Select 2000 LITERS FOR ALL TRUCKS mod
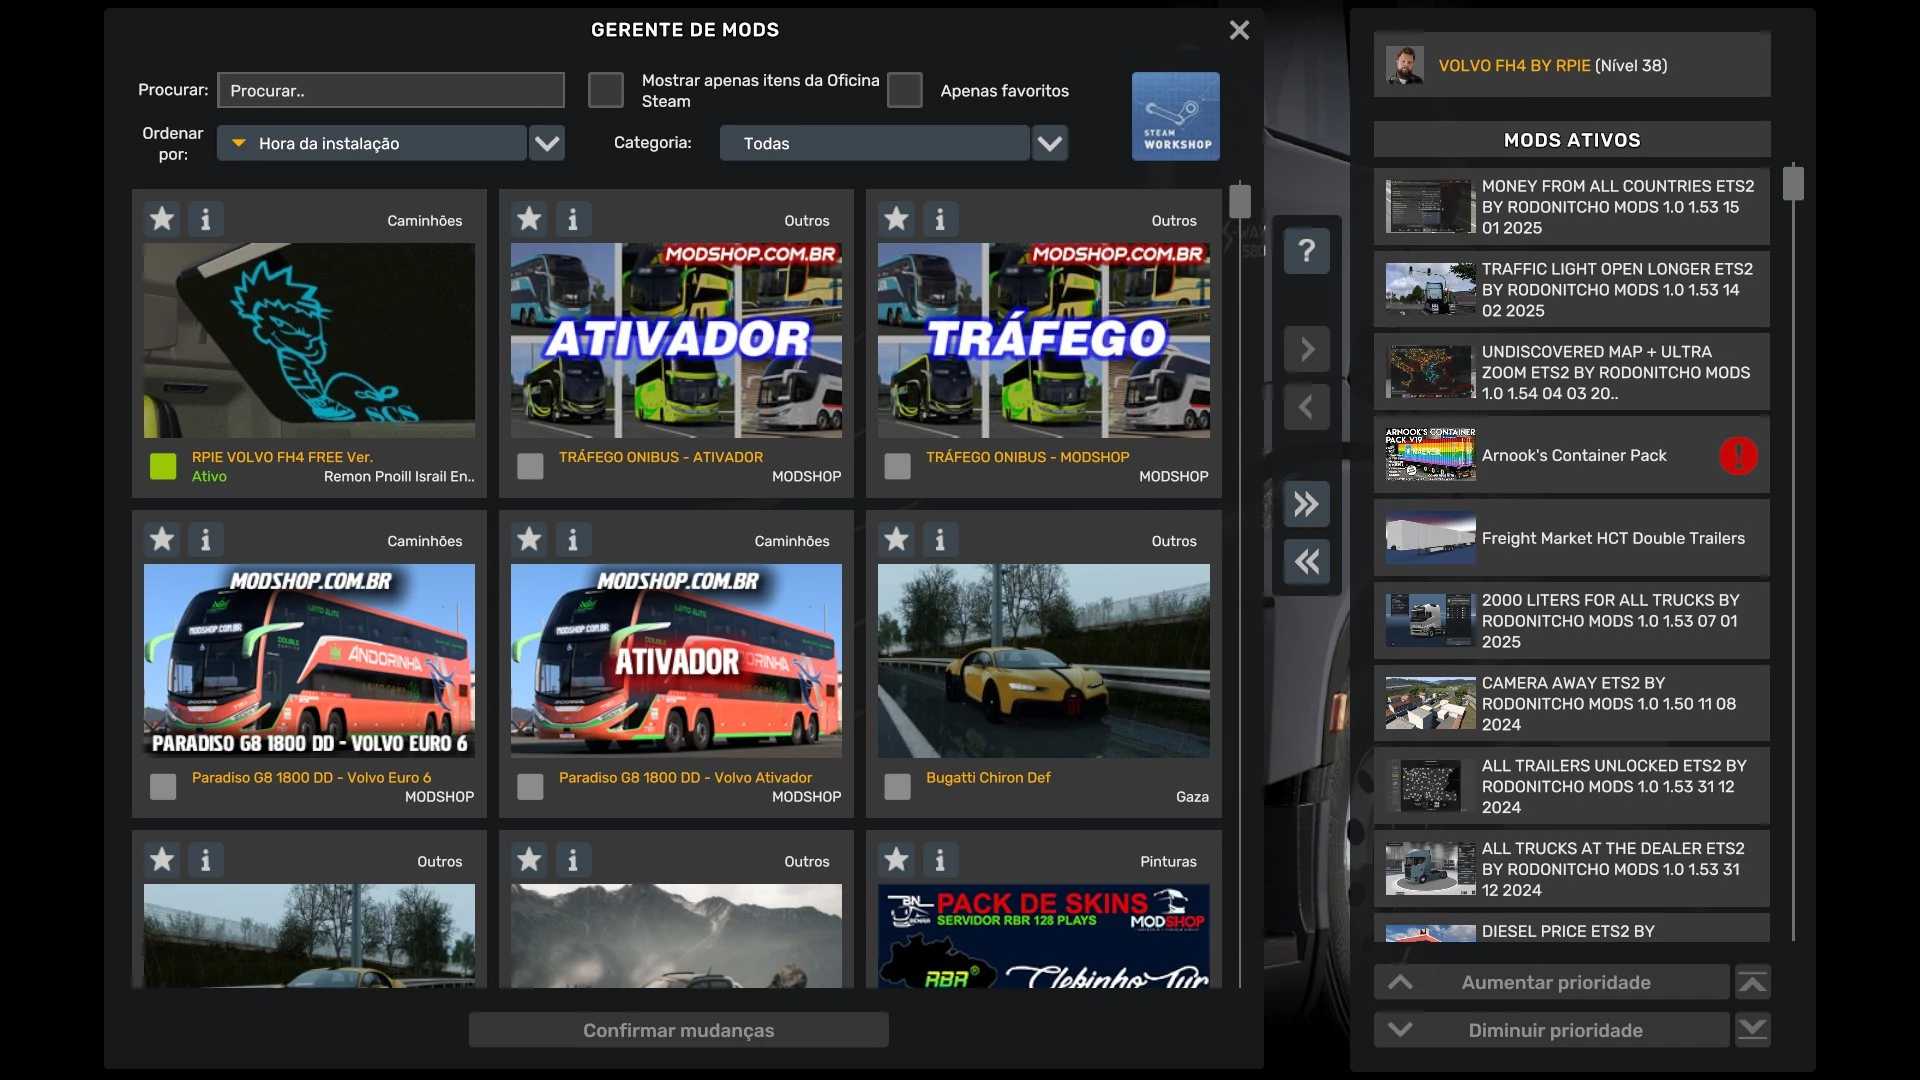Image resolution: width=1920 pixels, height=1080 pixels. pyautogui.click(x=1571, y=621)
